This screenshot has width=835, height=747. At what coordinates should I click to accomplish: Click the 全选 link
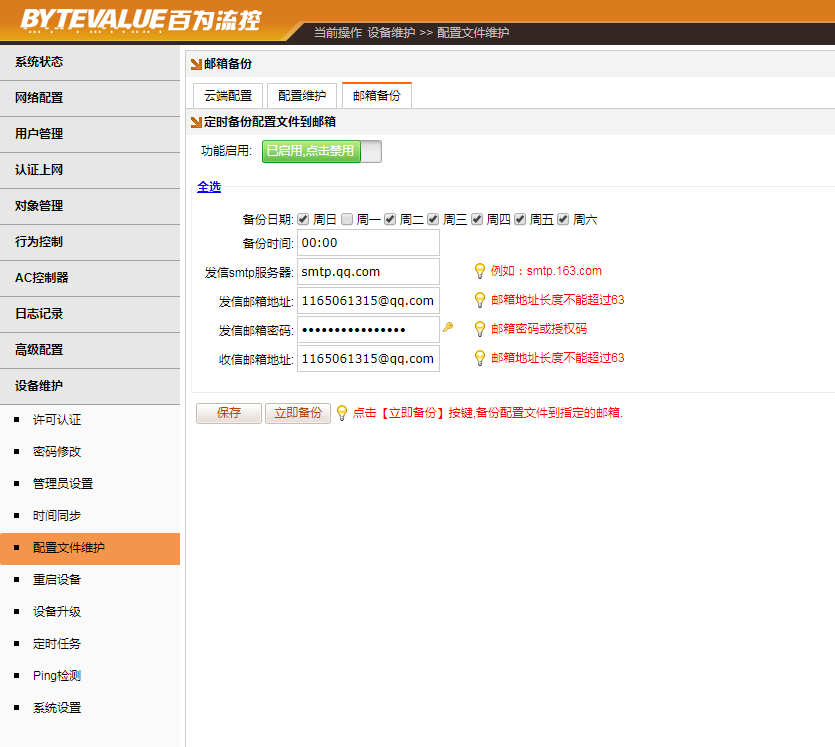pos(209,187)
